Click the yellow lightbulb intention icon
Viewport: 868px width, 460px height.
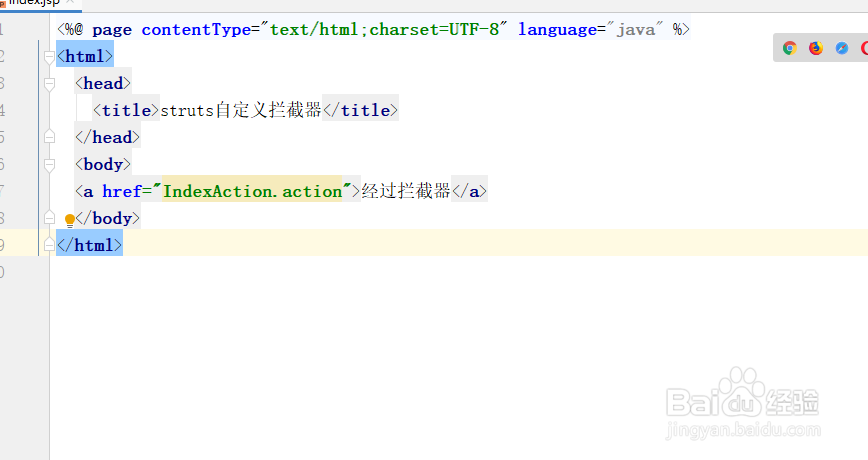coord(70,220)
